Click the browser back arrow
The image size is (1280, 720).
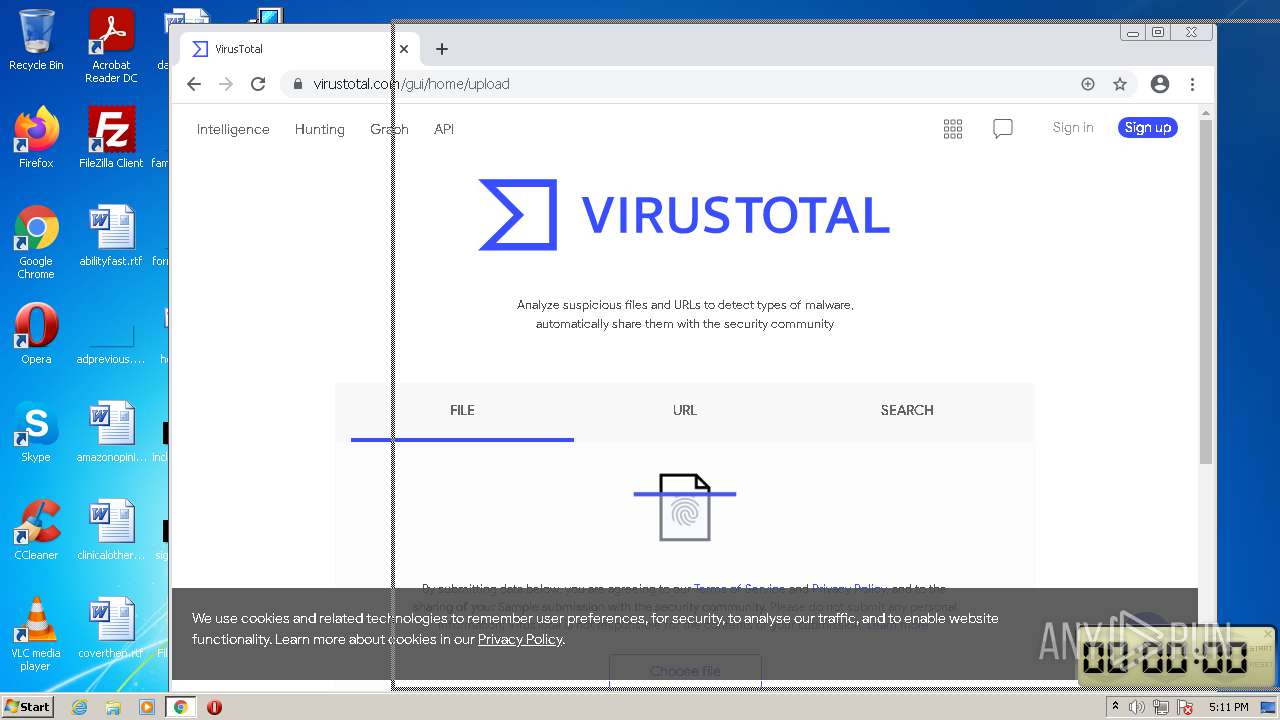[194, 84]
